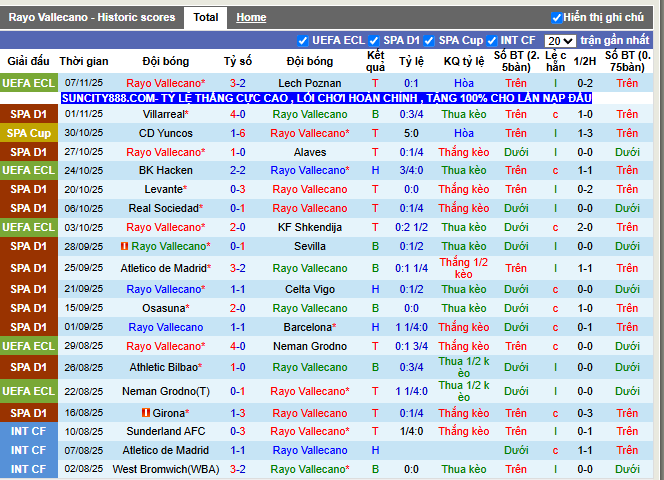This screenshot has width=664, height=480.
Task: Uncheck the UEFA ECL filter checkbox
Action: [302, 41]
